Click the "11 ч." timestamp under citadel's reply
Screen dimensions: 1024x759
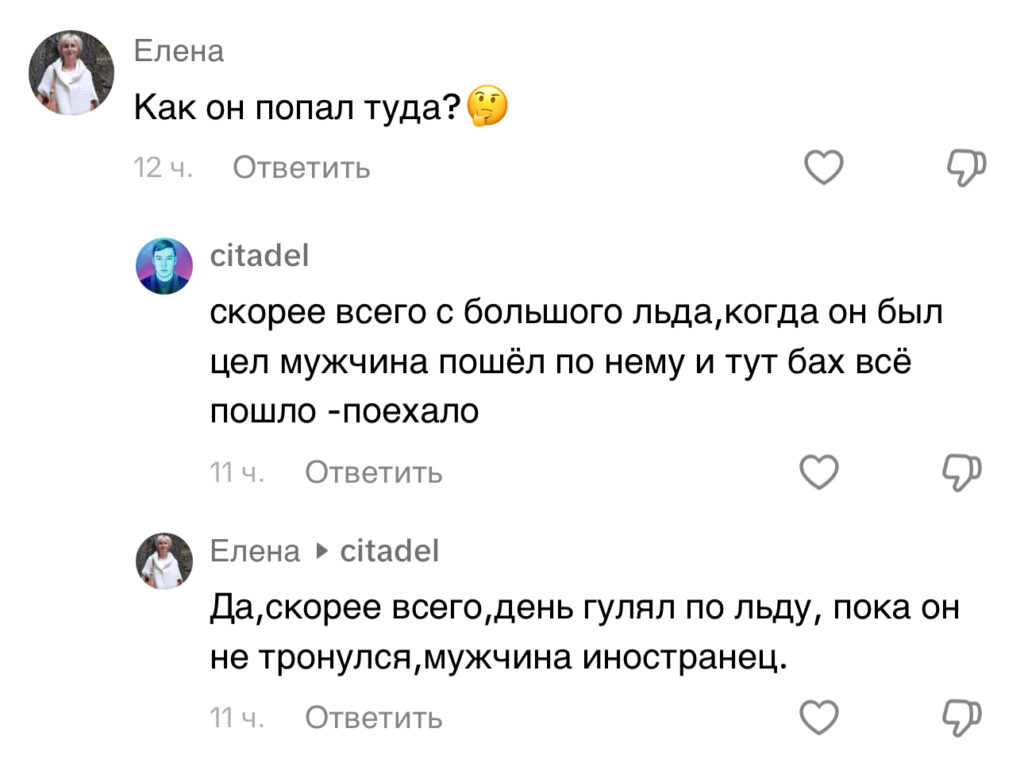pyautogui.click(x=238, y=473)
